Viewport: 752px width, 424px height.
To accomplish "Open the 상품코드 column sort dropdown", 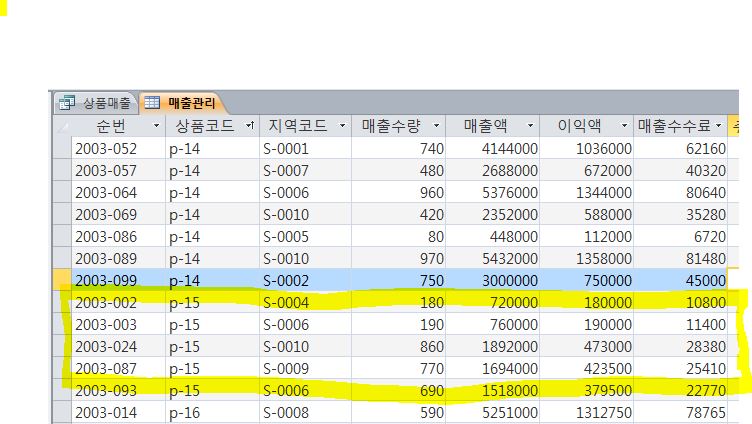I will (248, 126).
